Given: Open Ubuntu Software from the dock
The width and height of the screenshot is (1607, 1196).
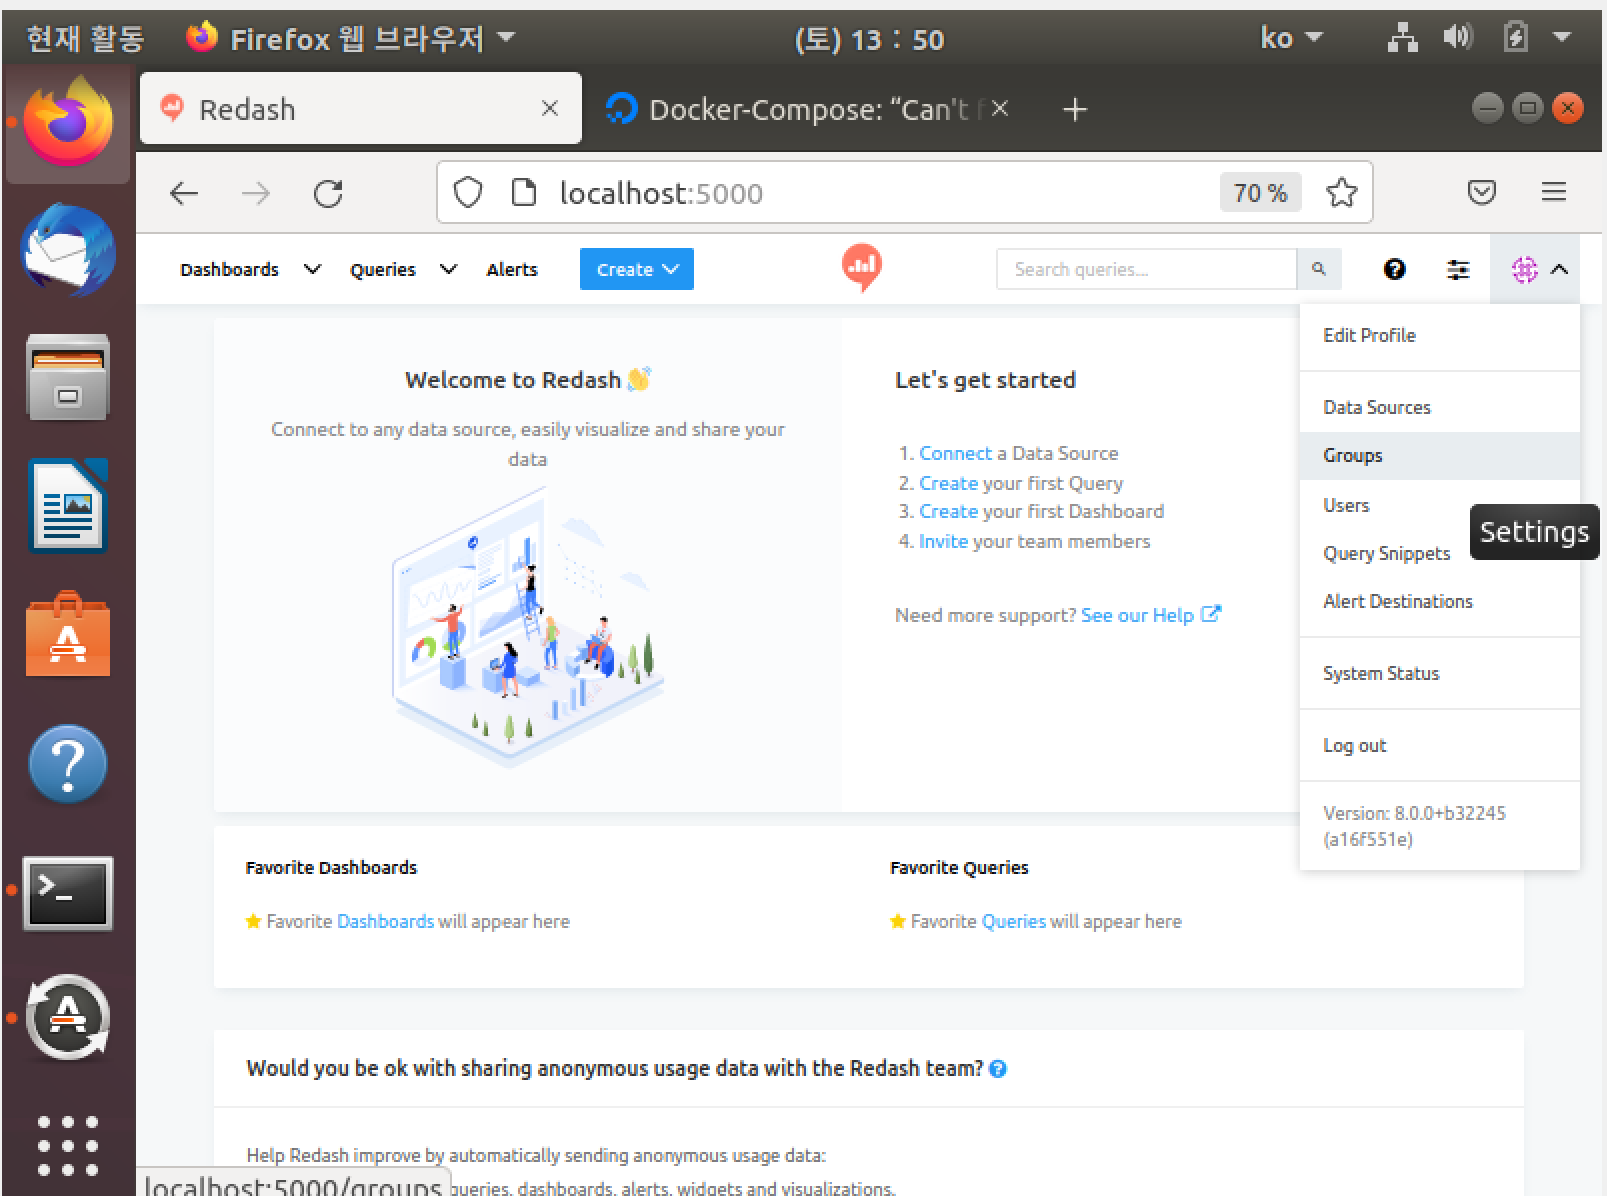Looking at the screenshot, I should pos(68,635).
